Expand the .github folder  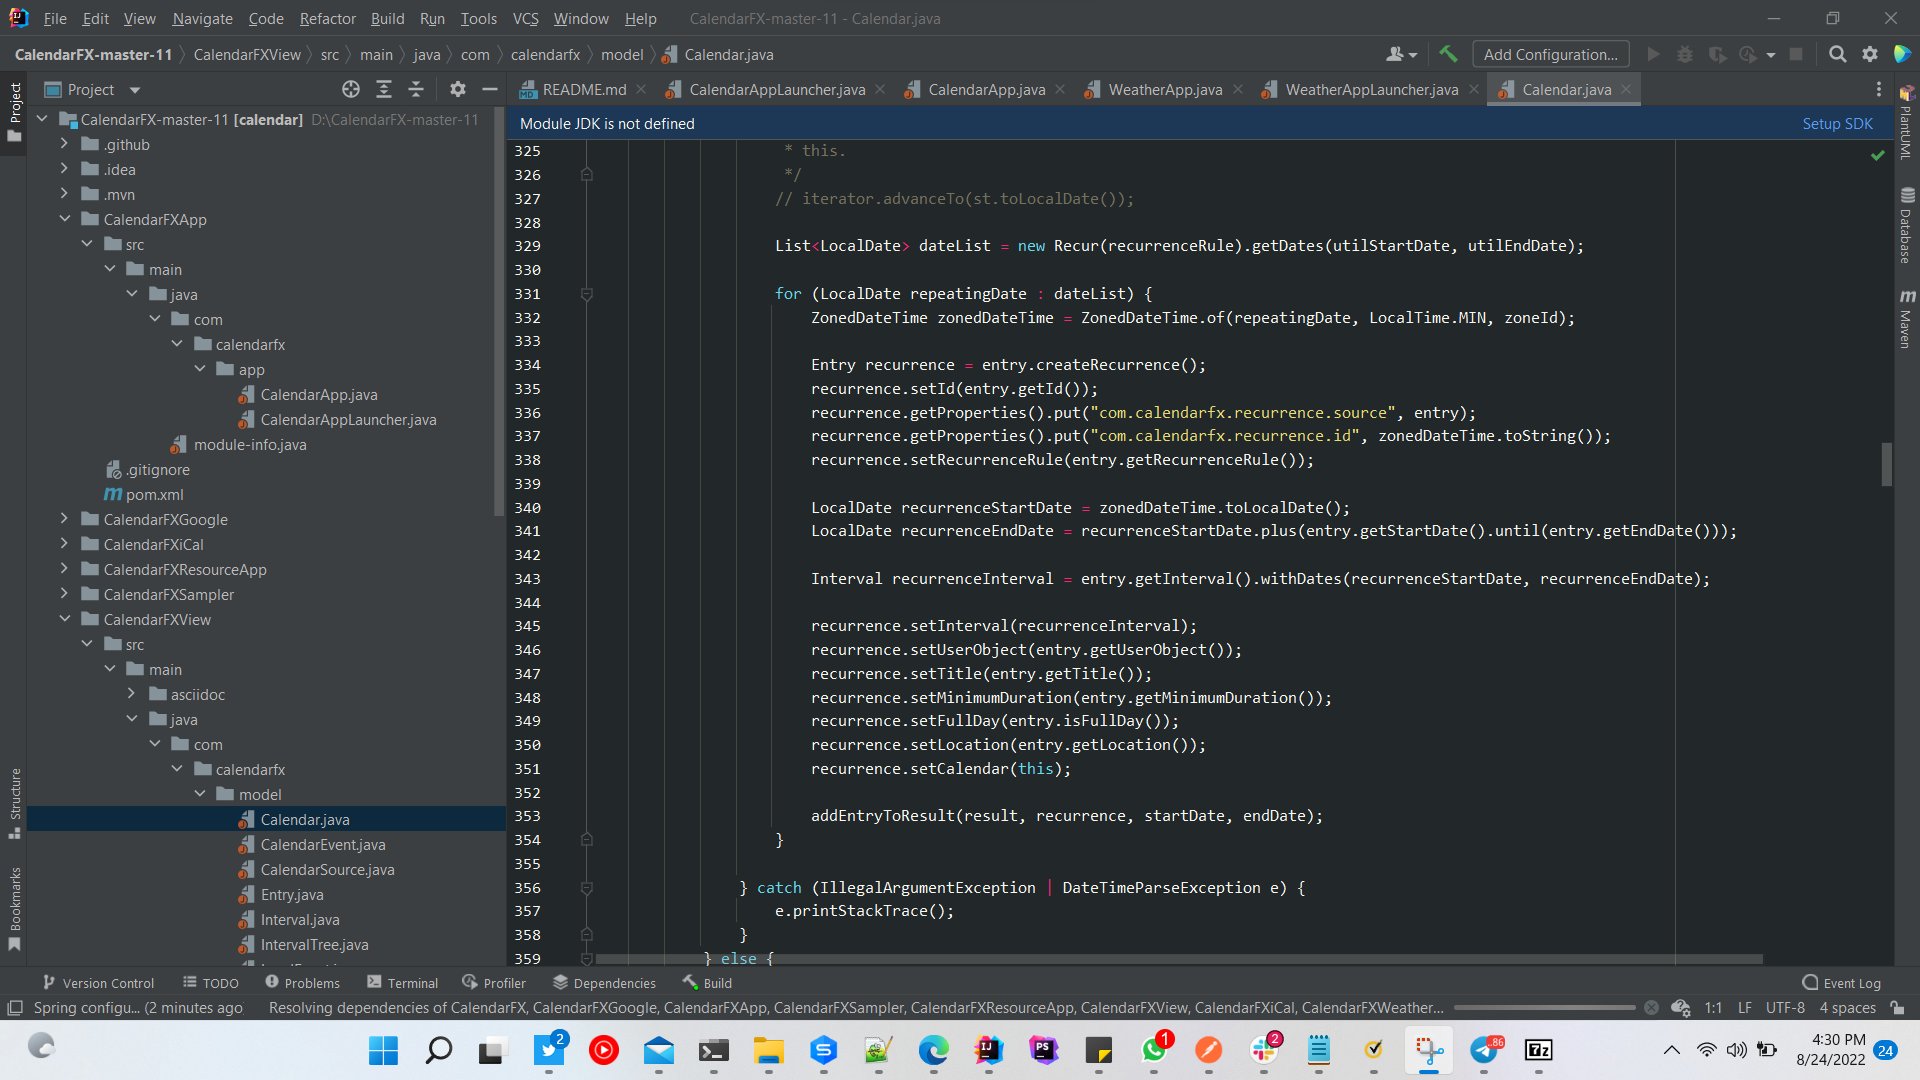tap(65, 144)
